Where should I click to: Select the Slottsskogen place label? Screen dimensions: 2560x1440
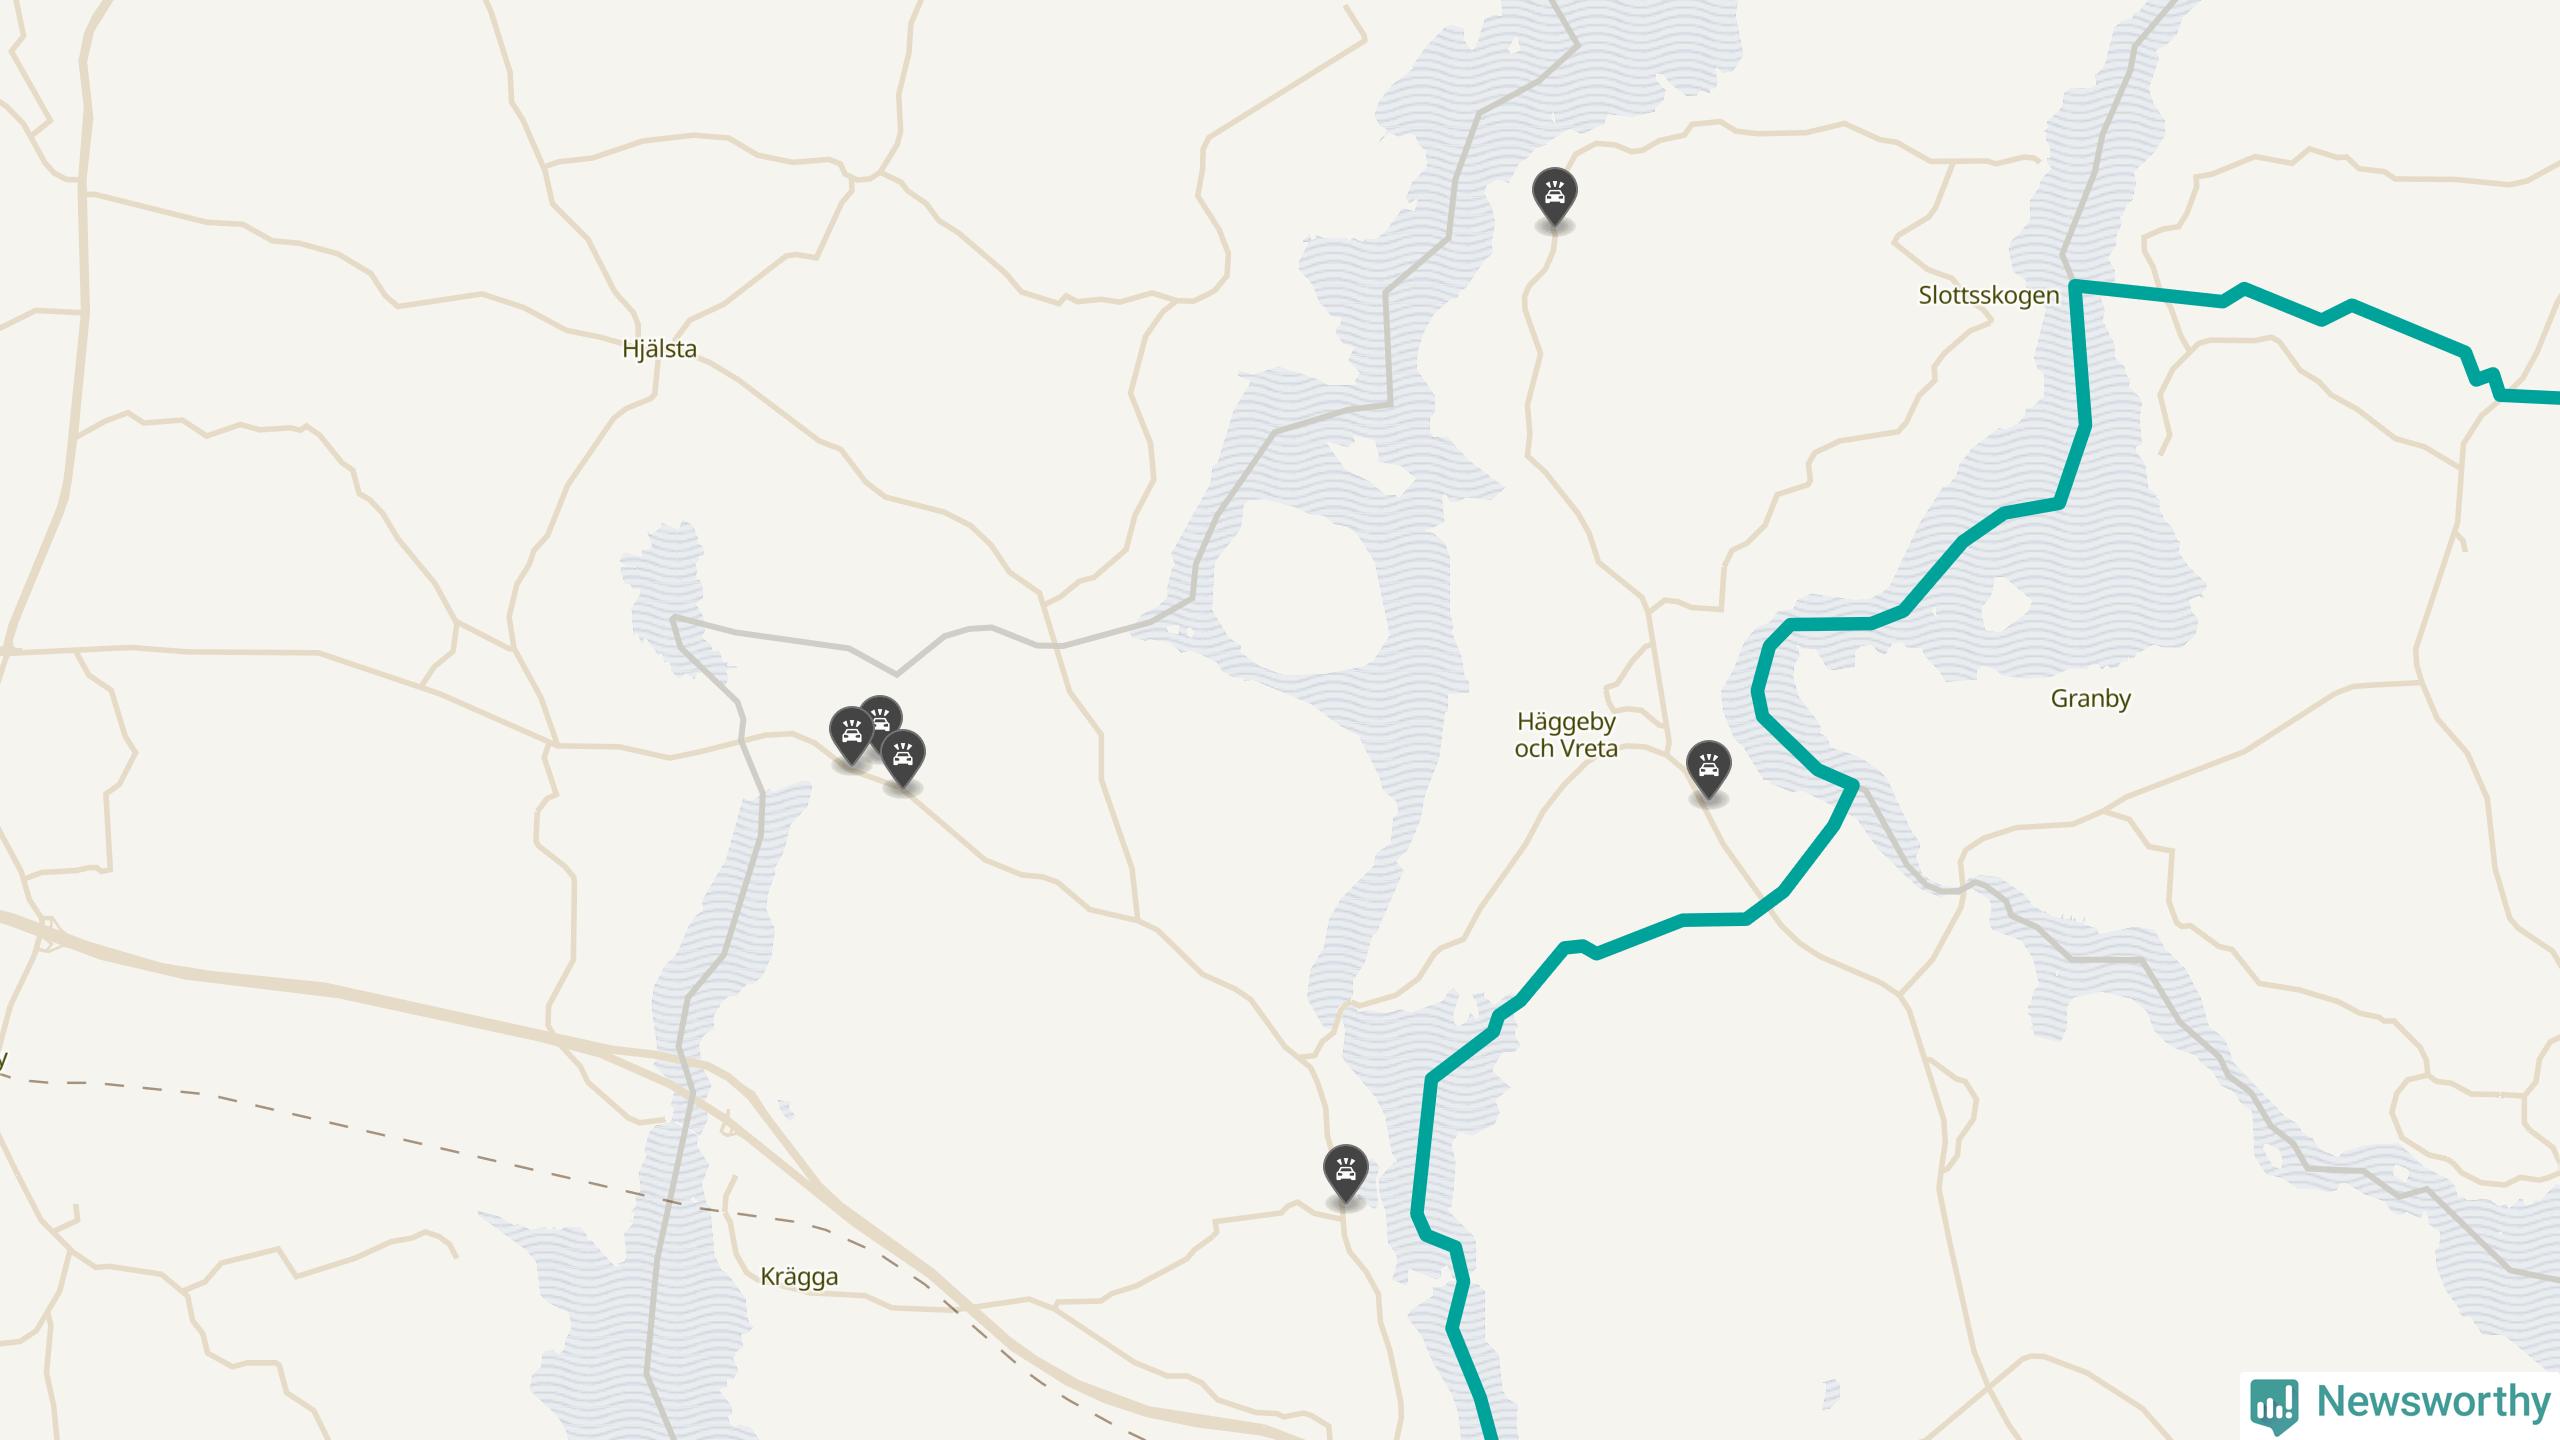pyautogui.click(x=1988, y=295)
